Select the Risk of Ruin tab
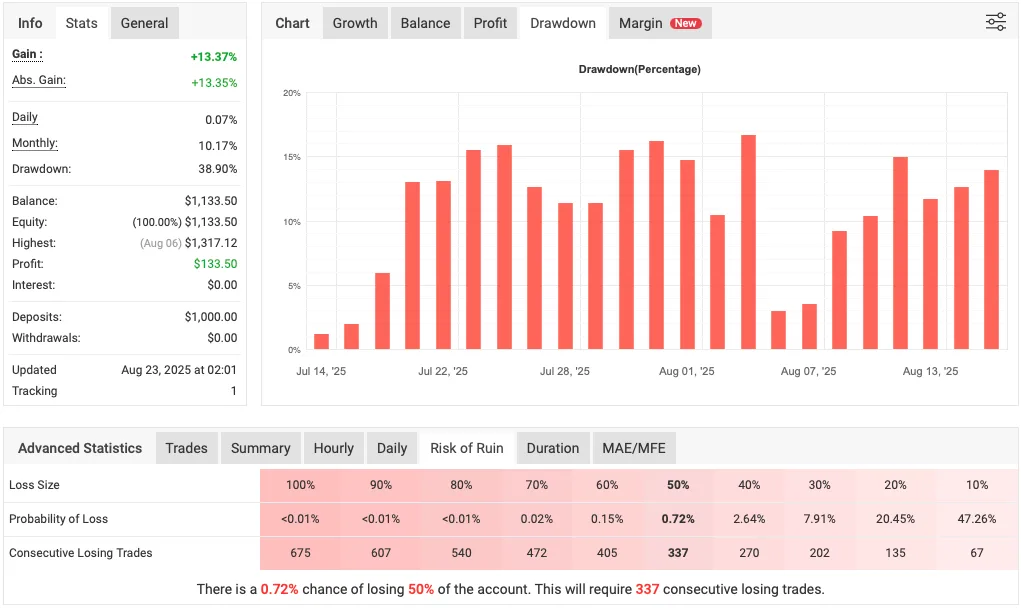Screen dimensions: 1021x608 [x=466, y=447]
